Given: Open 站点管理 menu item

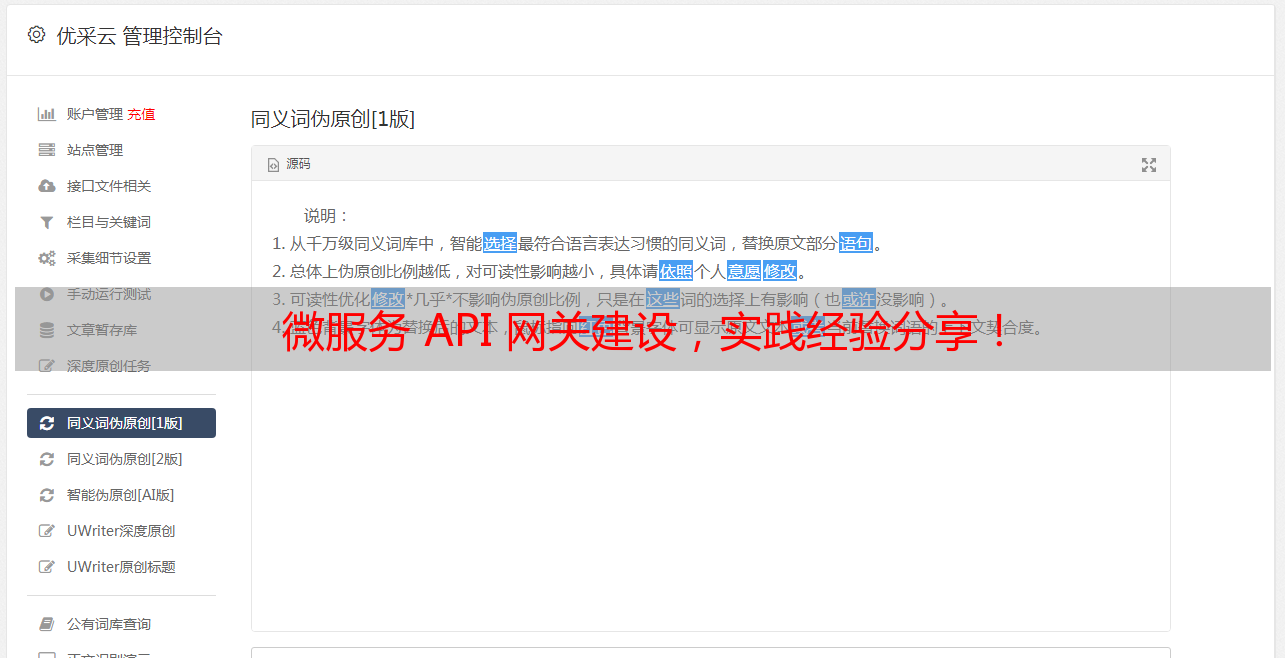Looking at the screenshot, I should click(95, 150).
